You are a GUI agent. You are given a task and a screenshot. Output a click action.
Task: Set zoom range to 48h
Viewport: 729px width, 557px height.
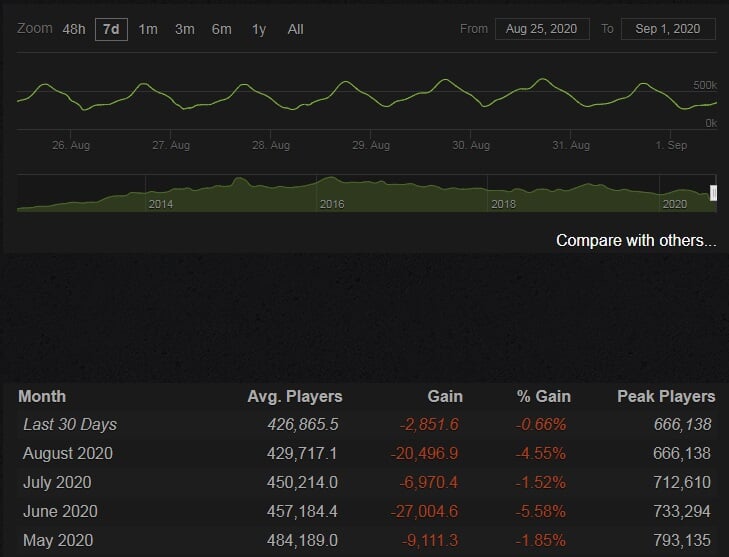[x=74, y=29]
